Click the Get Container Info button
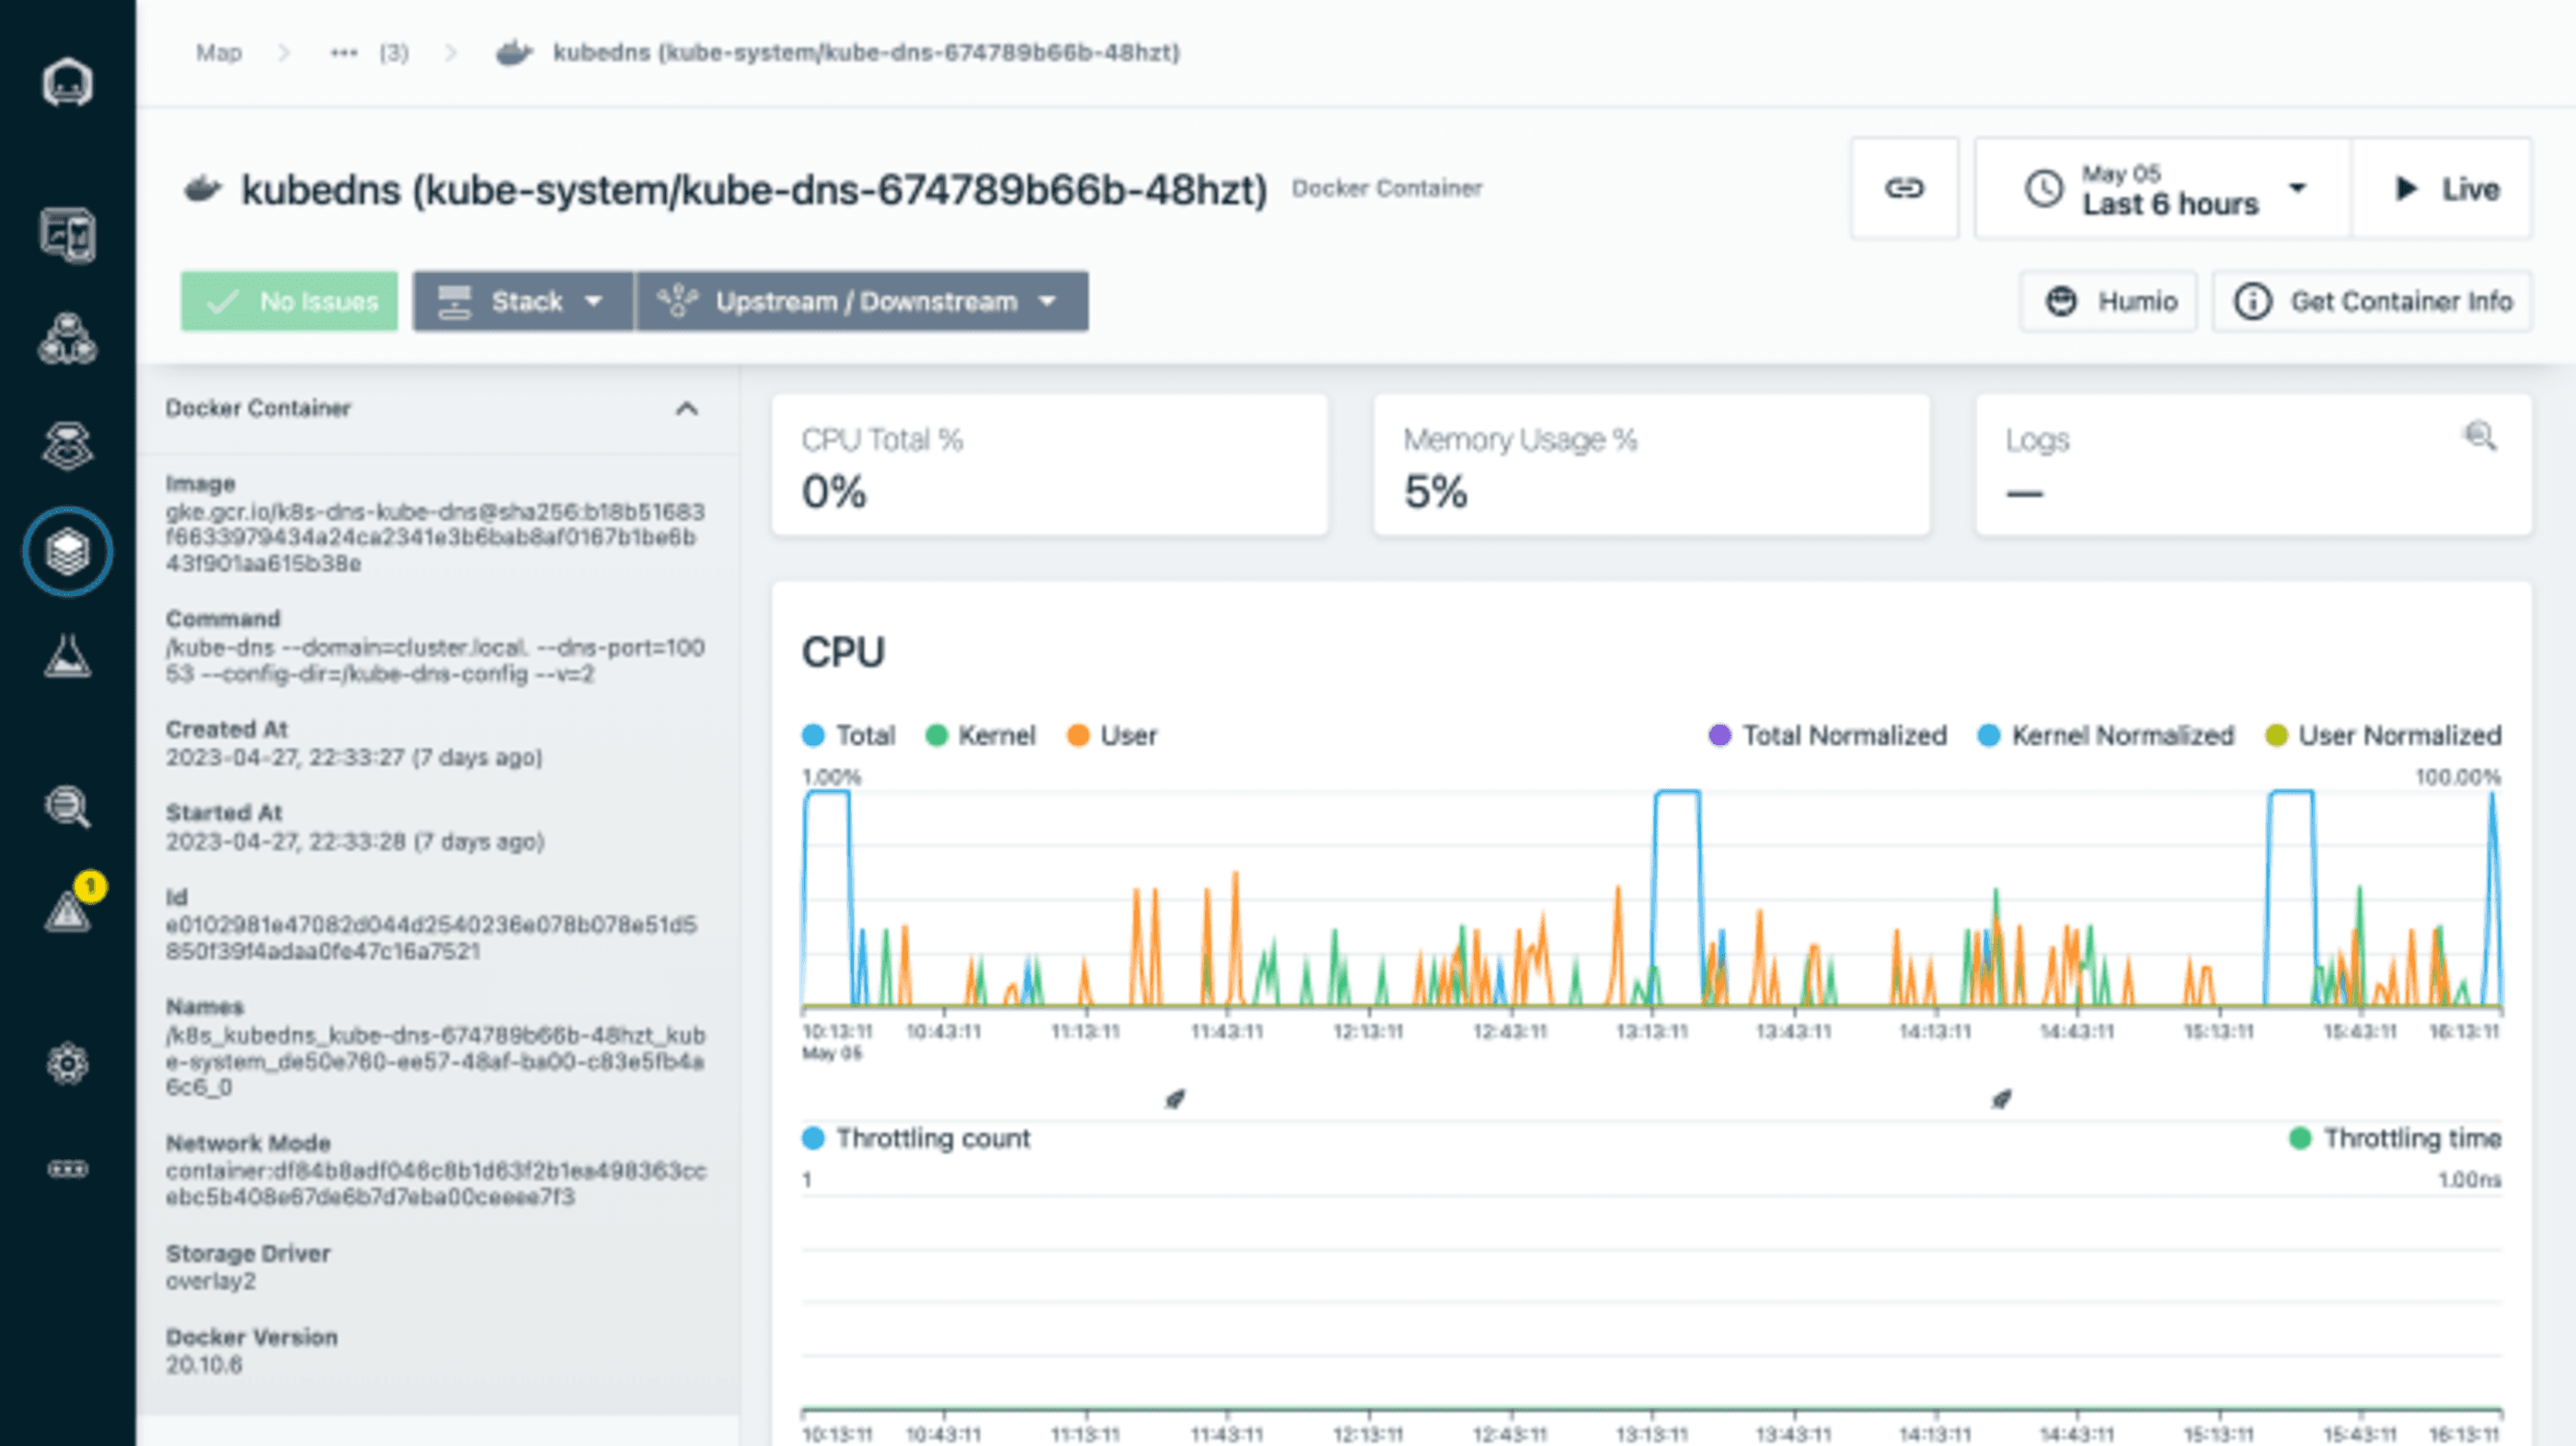This screenshot has width=2576, height=1446. (x=2372, y=301)
